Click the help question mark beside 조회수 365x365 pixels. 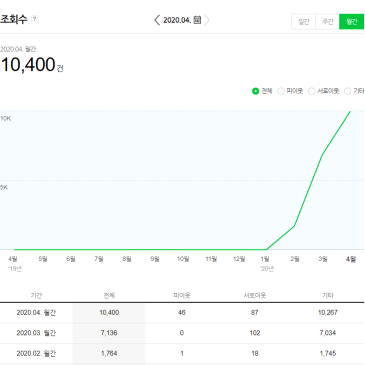[35, 19]
